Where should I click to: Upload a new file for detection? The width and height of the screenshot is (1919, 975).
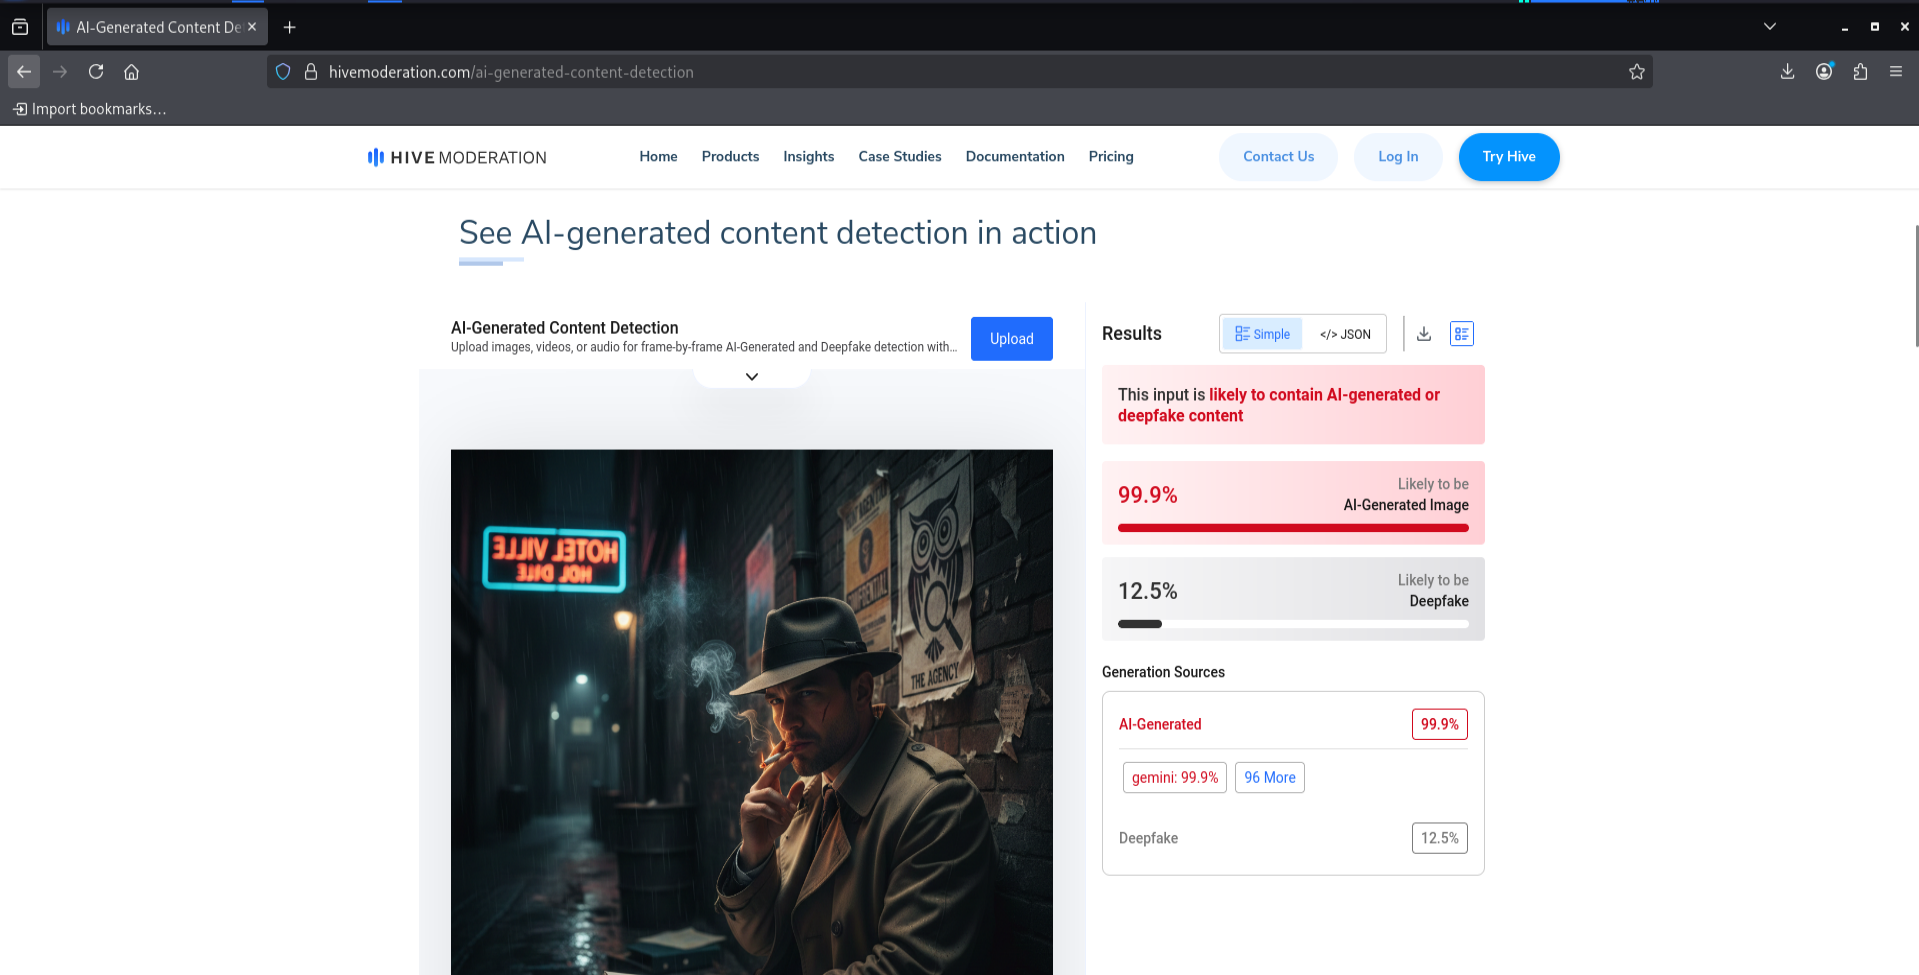click(x=1012, y=339)
